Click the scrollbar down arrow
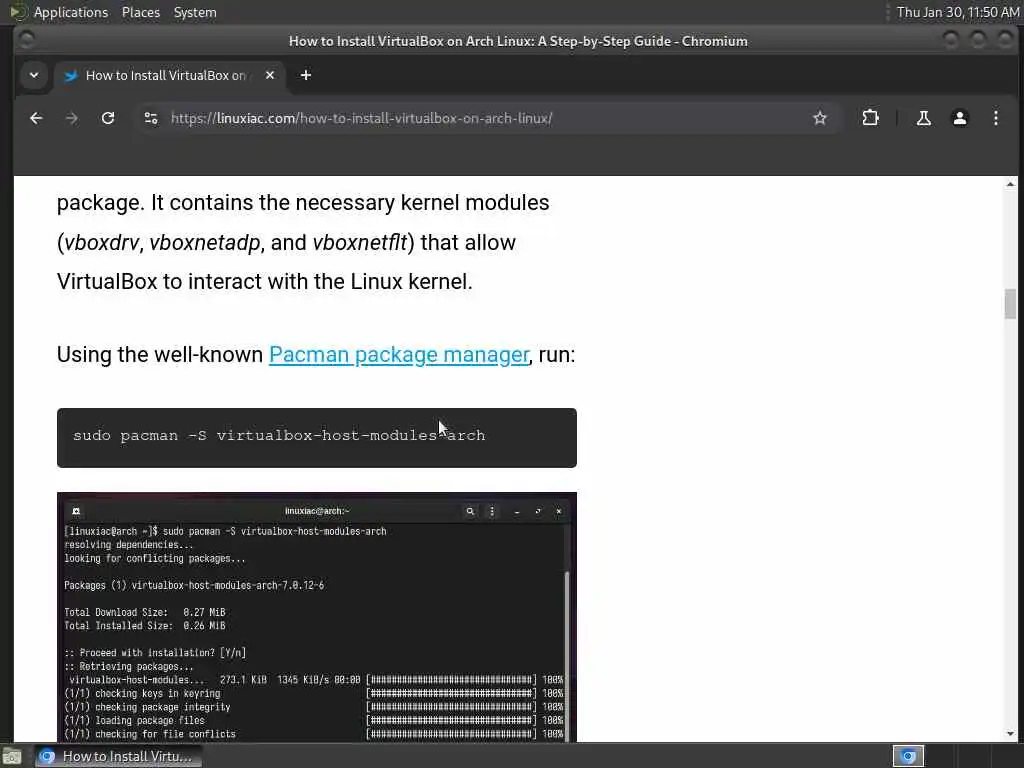This screenshot has width=1024, height=768. click(1010, 733)
